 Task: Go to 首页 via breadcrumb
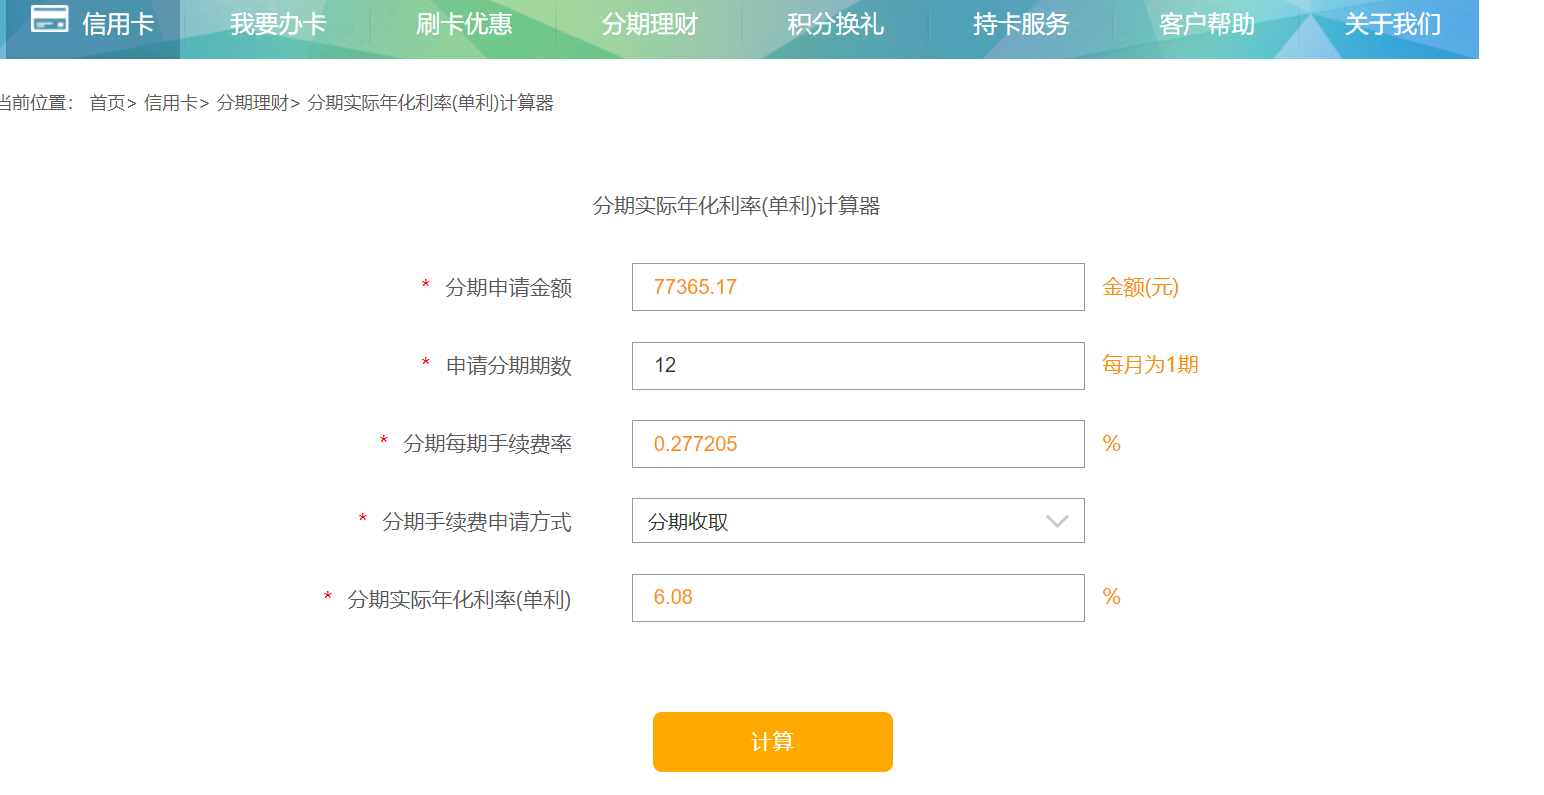pos(107,103)
